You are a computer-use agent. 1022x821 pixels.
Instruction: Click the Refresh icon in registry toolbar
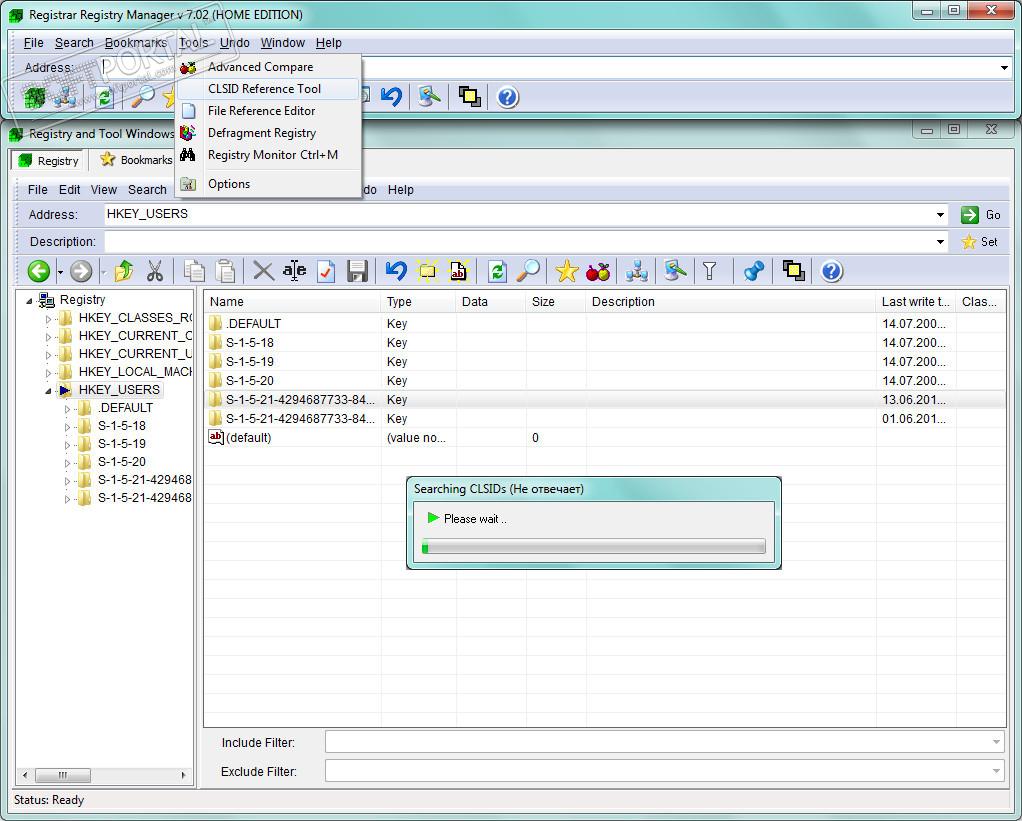tap(497, 271)
